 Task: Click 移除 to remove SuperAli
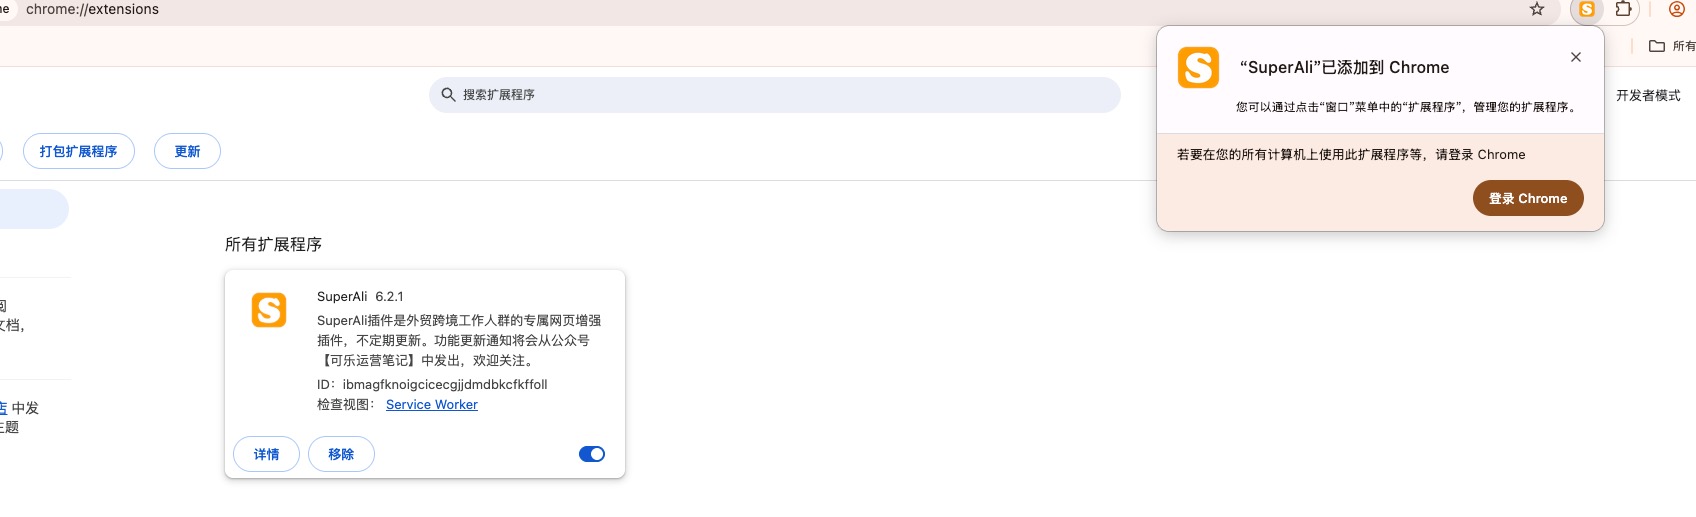pyautogui.click(x=341, y=454)
